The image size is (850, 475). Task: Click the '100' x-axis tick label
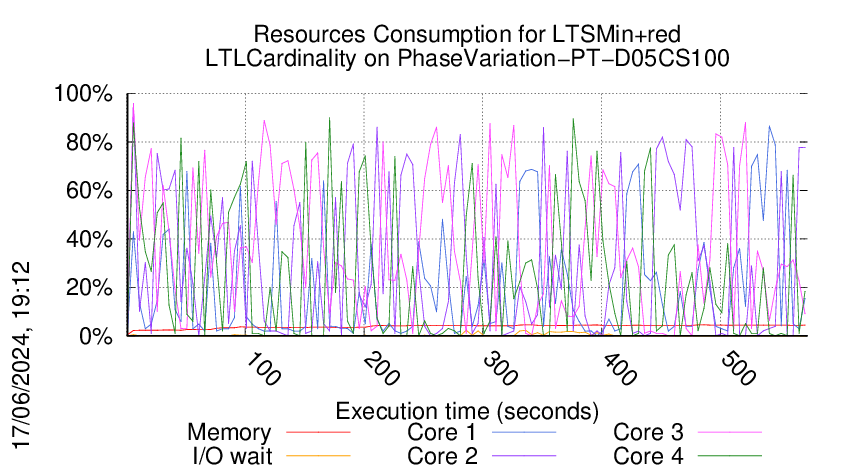tap(263, 370)
